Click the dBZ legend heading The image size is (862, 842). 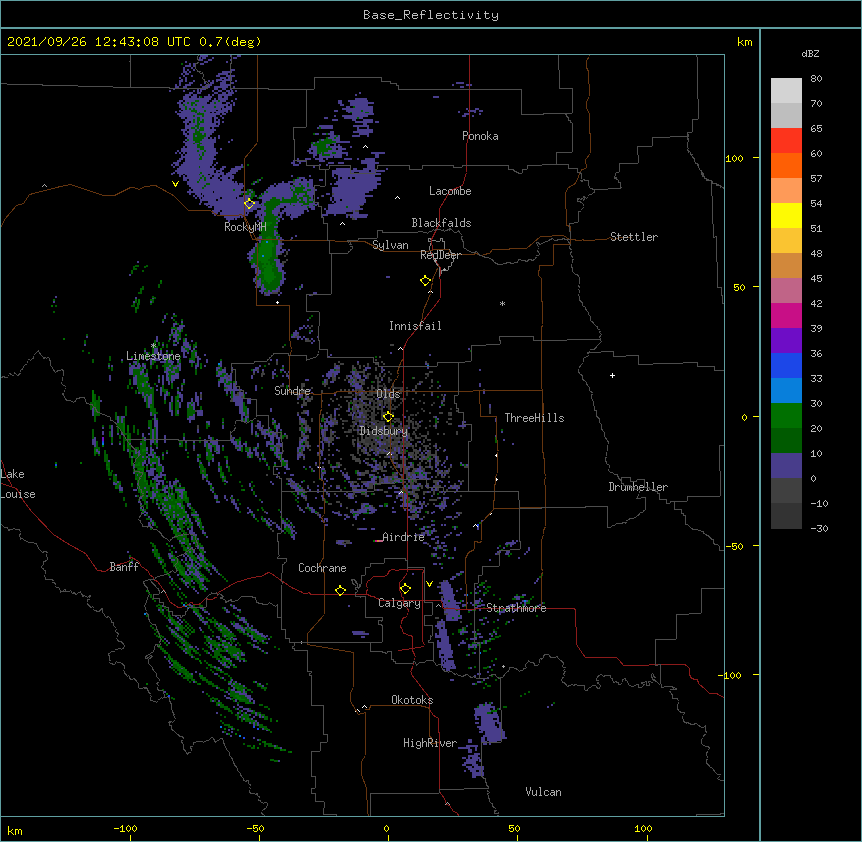(810, 53)
